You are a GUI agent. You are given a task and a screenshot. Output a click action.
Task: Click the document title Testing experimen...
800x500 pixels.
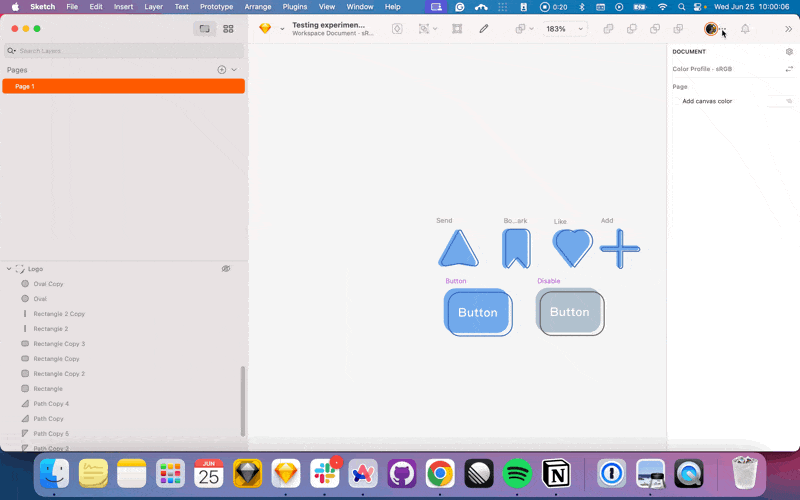point(328,25)
